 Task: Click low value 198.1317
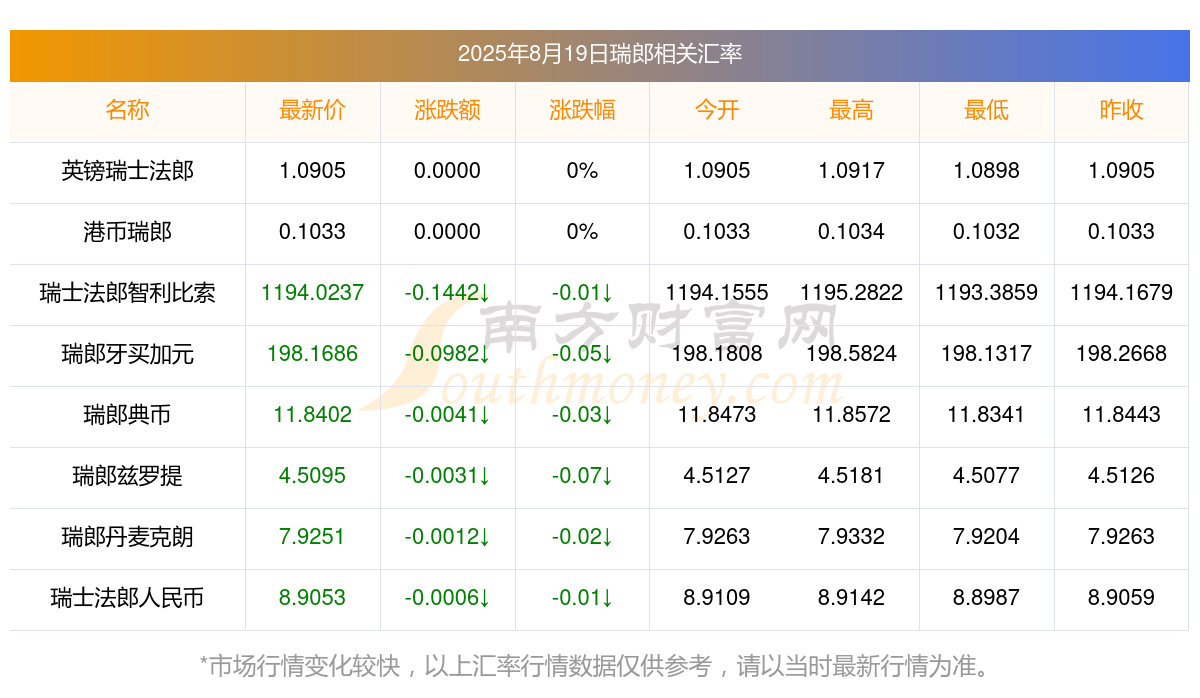(986, 354)
